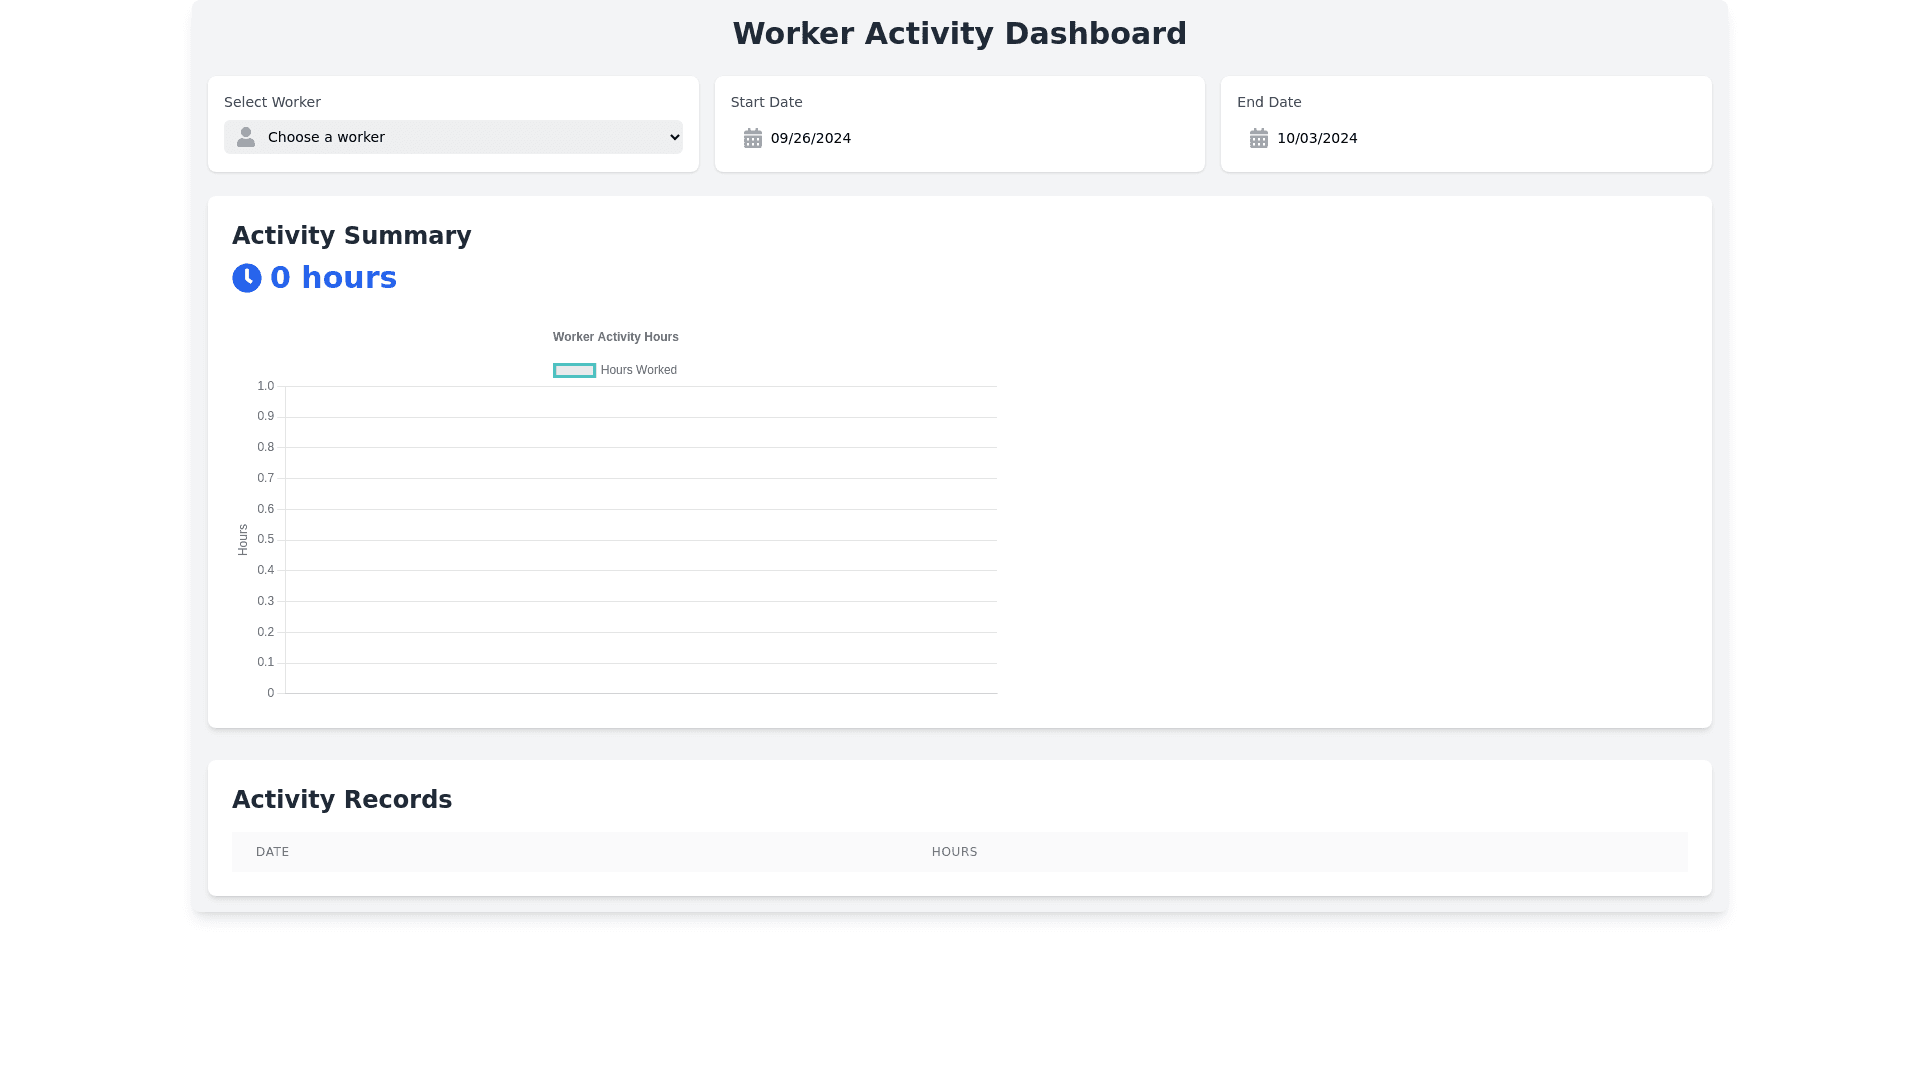
Task: Click the End Date calendar icon
Action: (1259, 138)
